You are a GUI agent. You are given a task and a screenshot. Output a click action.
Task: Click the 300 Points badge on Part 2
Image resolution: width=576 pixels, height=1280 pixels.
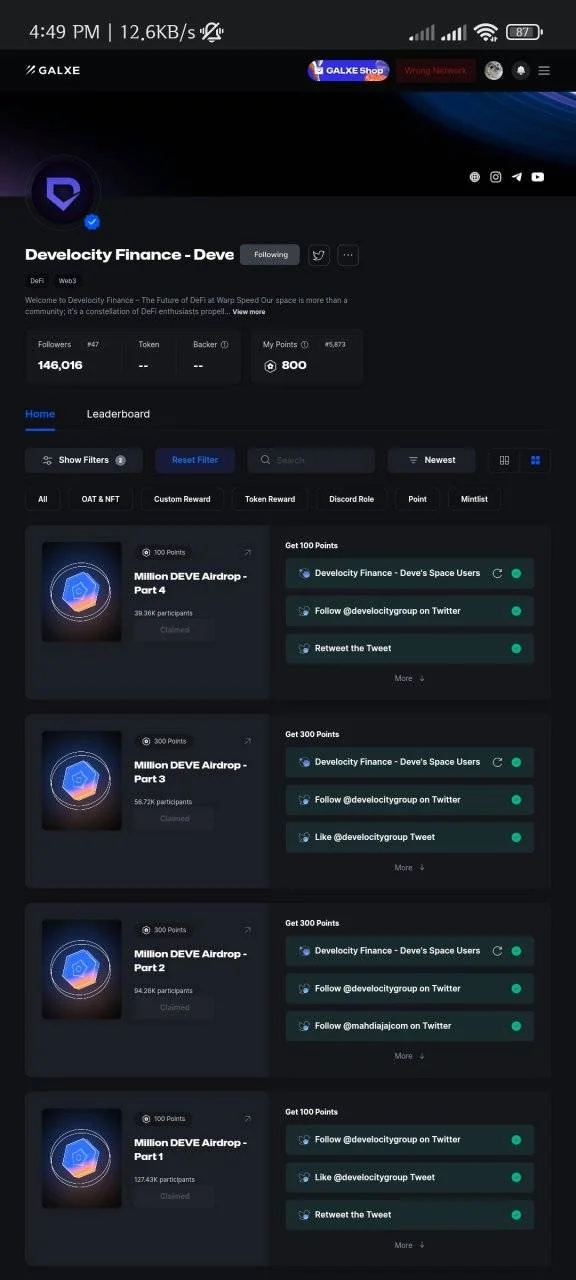point(164,930)
